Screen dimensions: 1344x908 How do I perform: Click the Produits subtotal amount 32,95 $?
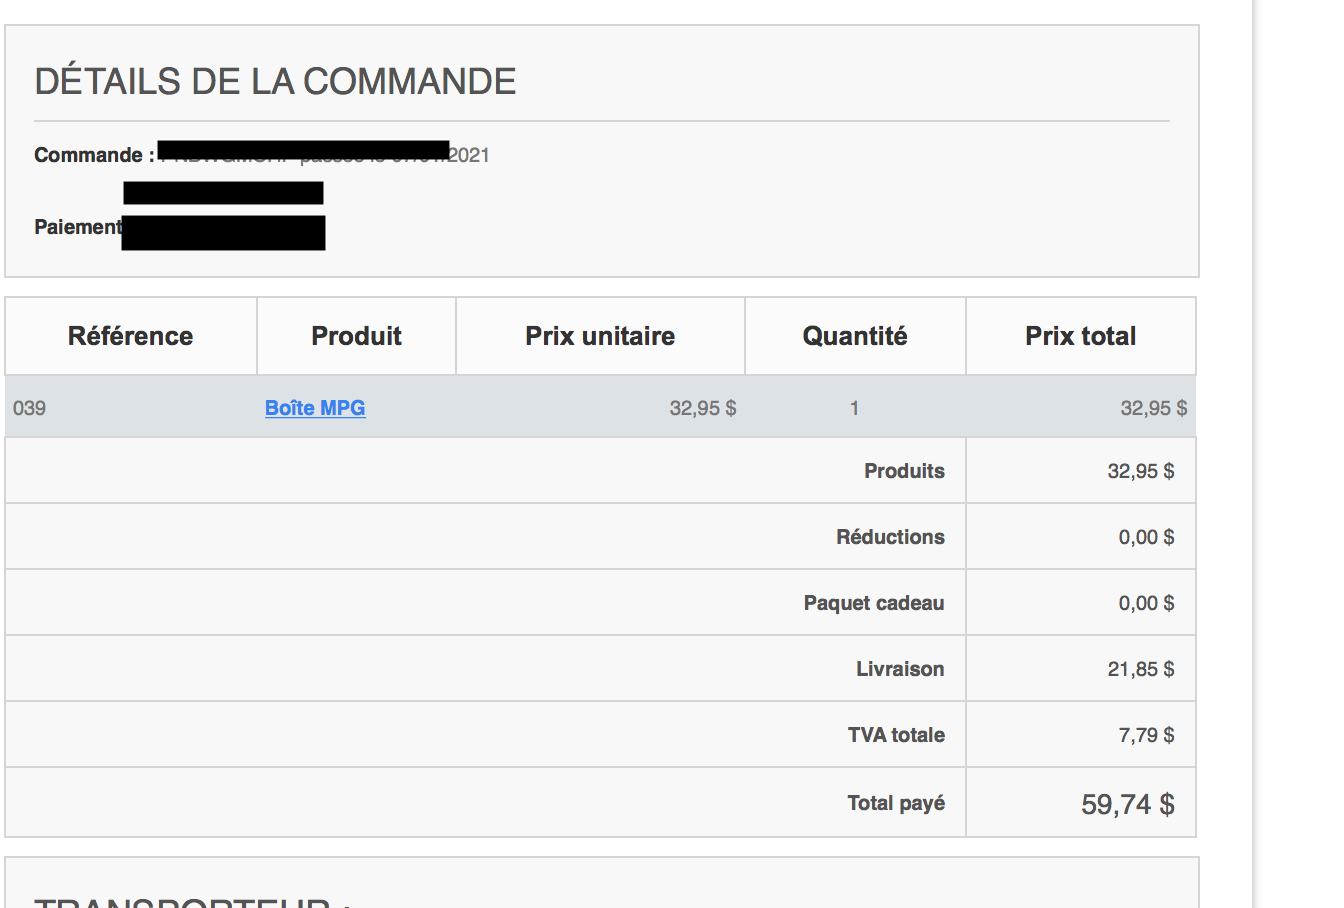click(1141, 471)
